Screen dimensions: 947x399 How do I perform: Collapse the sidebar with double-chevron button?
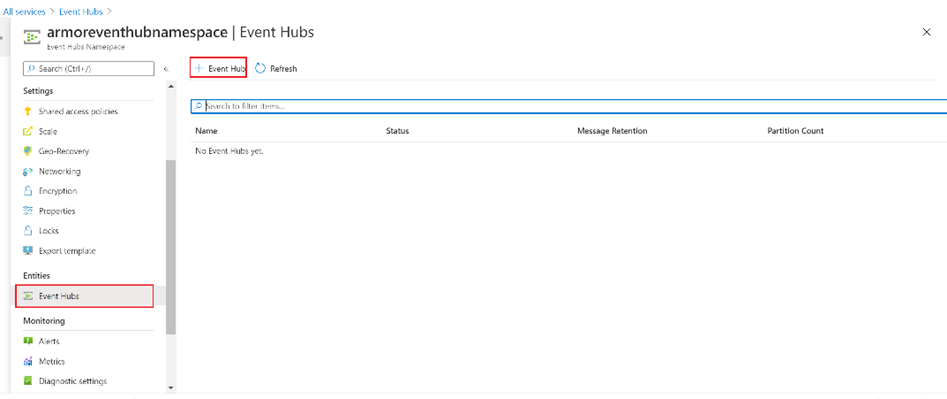pos(166,69)
